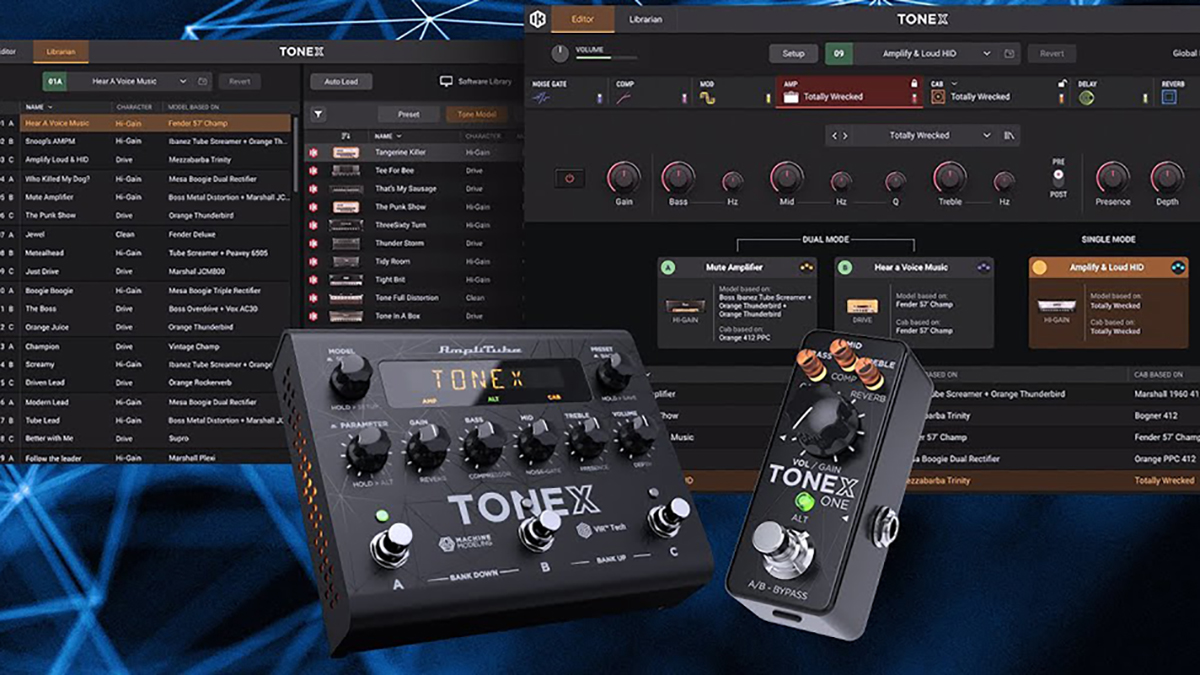This screenshot has height=675, width=1200.
Task: Toggle the NOISE GATE on/off indicator
Action: click(x=600, y=98)
